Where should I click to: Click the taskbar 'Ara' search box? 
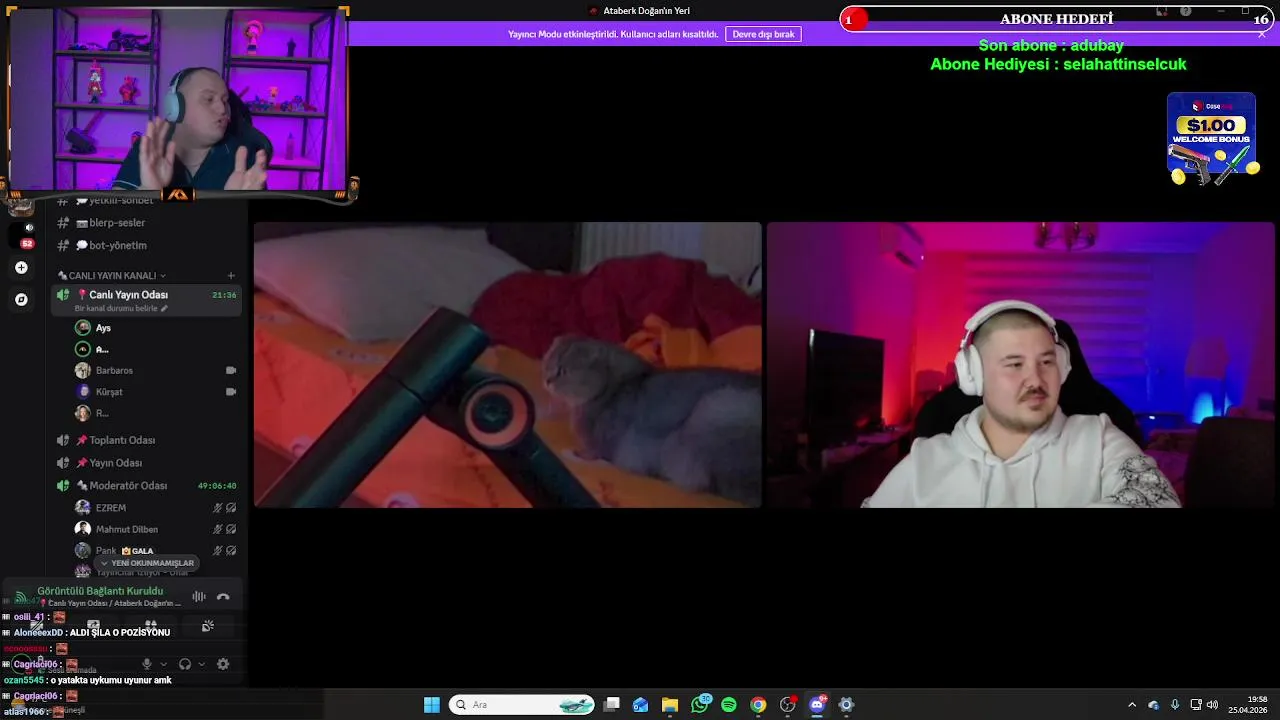coord(521,705)
